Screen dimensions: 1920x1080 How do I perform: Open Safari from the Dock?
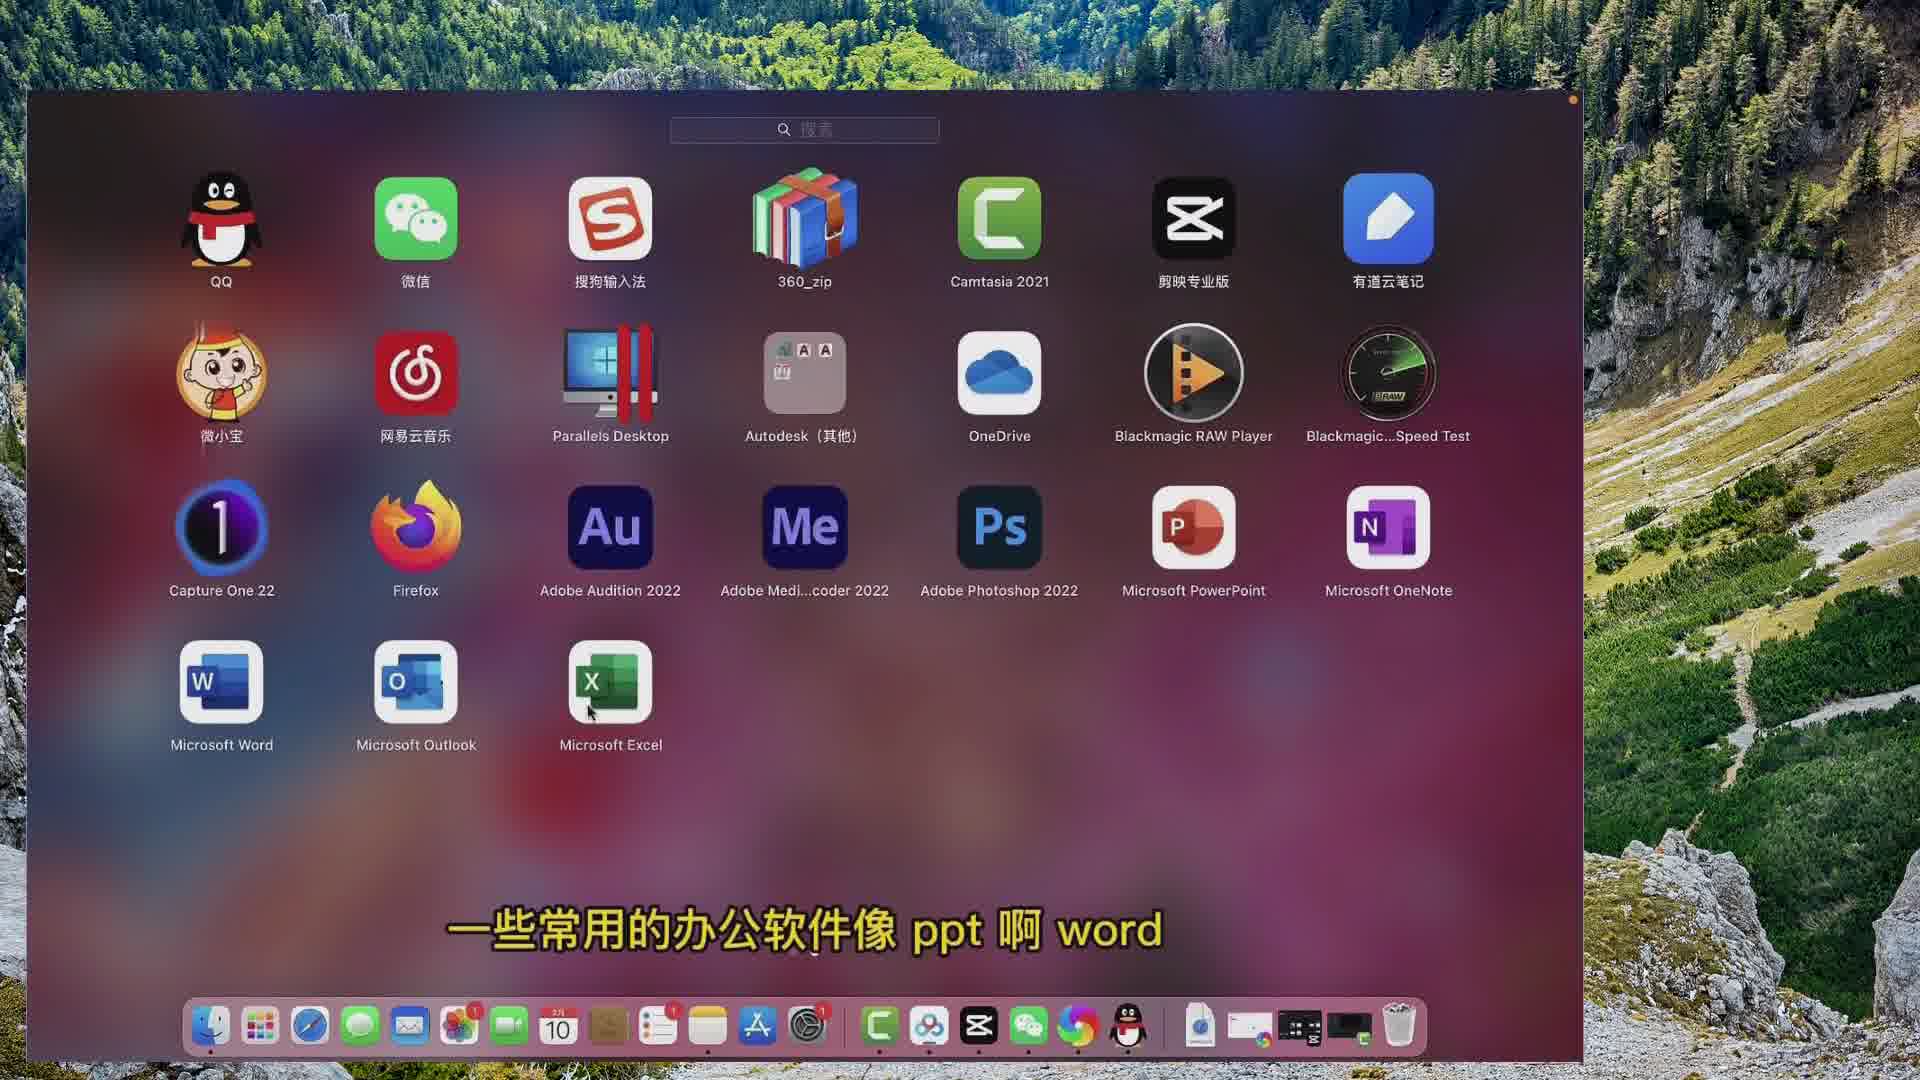coord(310,1026)
